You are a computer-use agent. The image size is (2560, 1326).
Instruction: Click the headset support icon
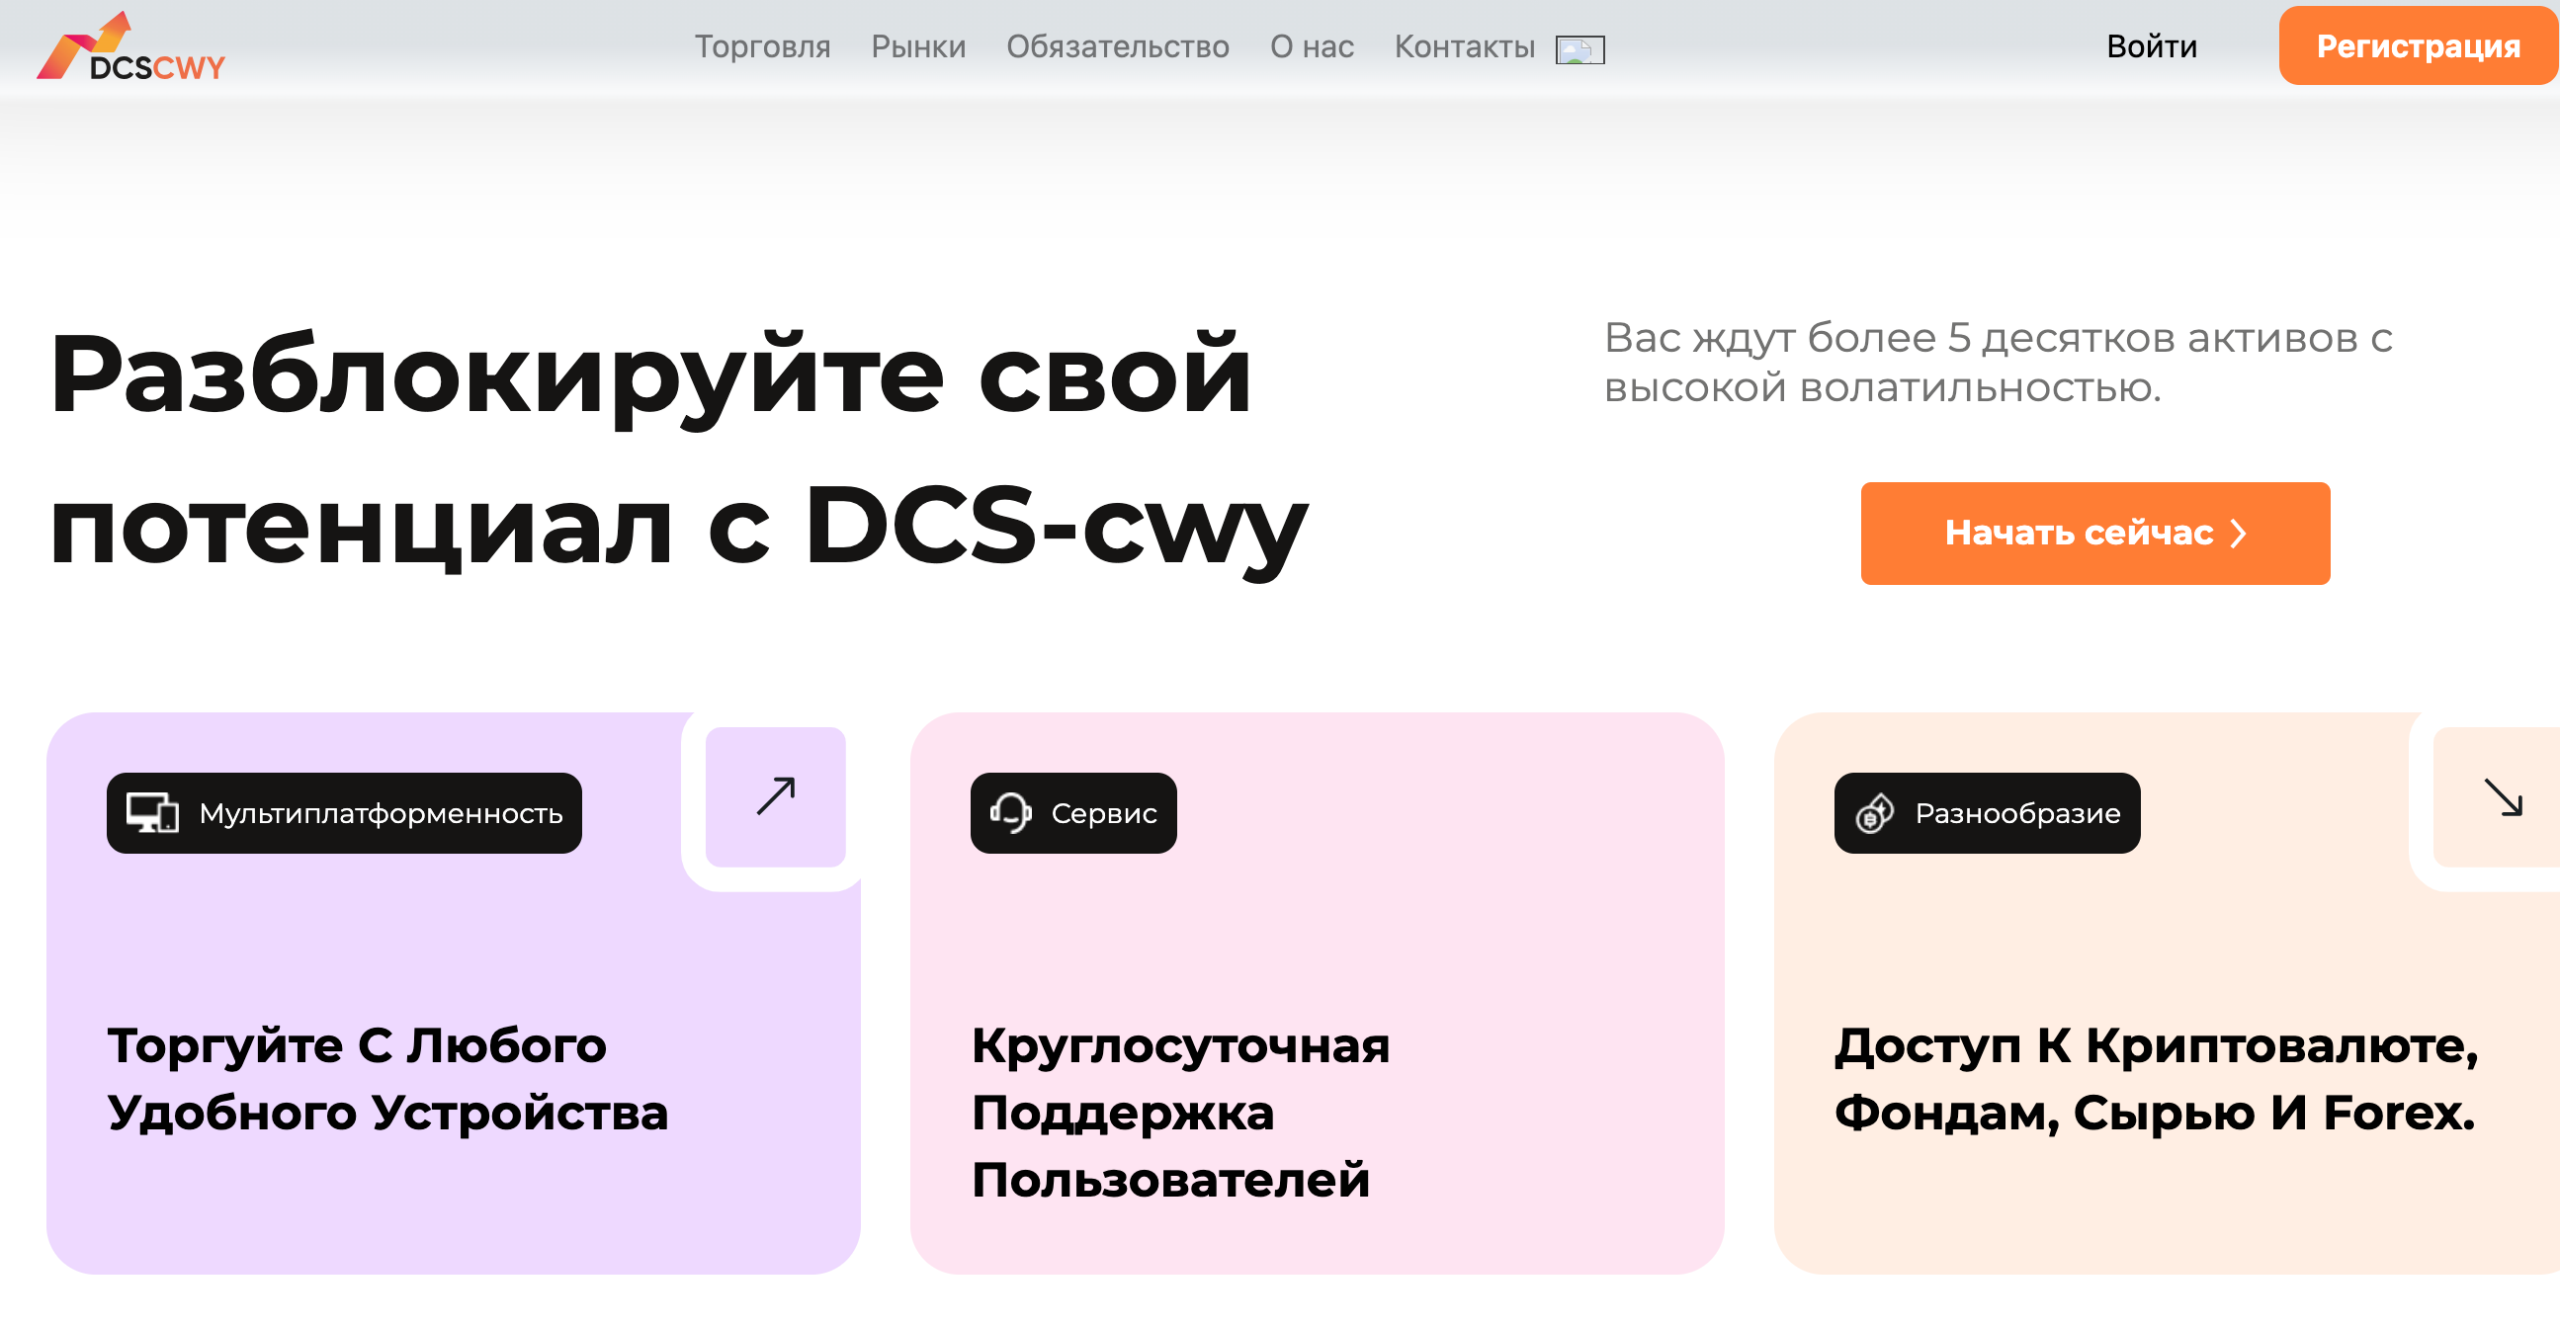click(1010, 813)
